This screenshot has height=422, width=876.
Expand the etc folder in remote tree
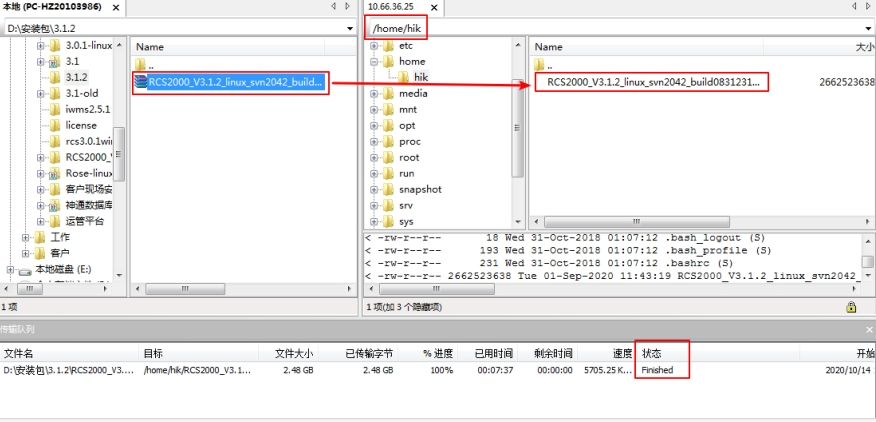(x=374, y=46)
